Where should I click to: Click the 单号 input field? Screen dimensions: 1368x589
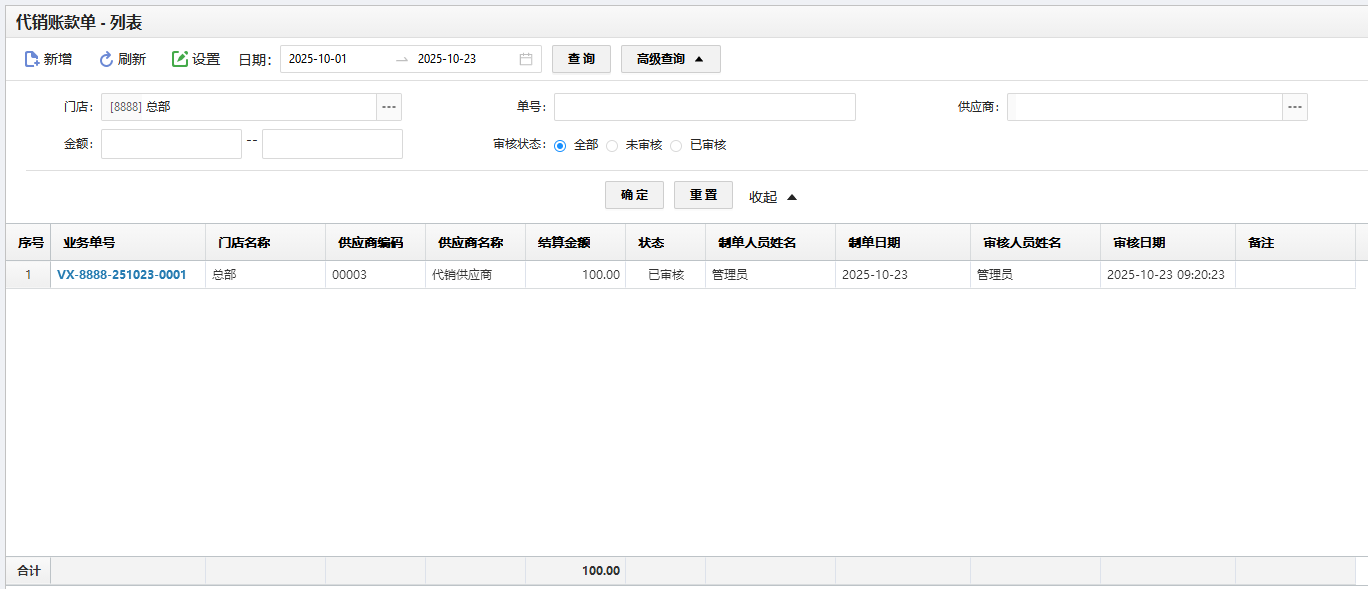tap(704, 107)
